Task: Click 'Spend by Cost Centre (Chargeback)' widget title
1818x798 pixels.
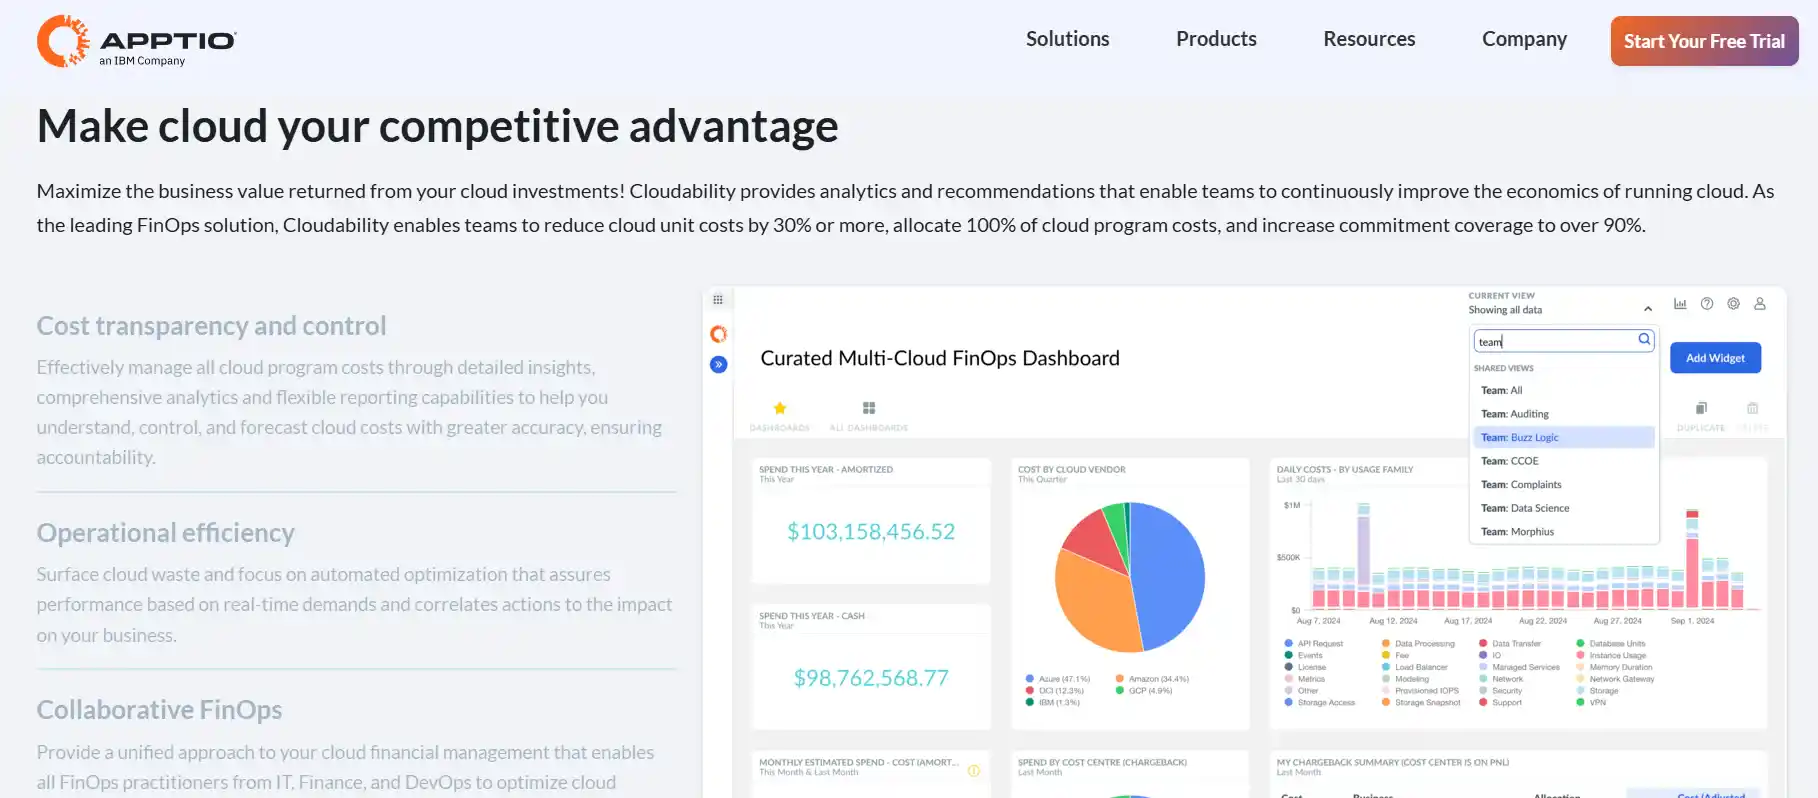Action: pos(1102,762)
